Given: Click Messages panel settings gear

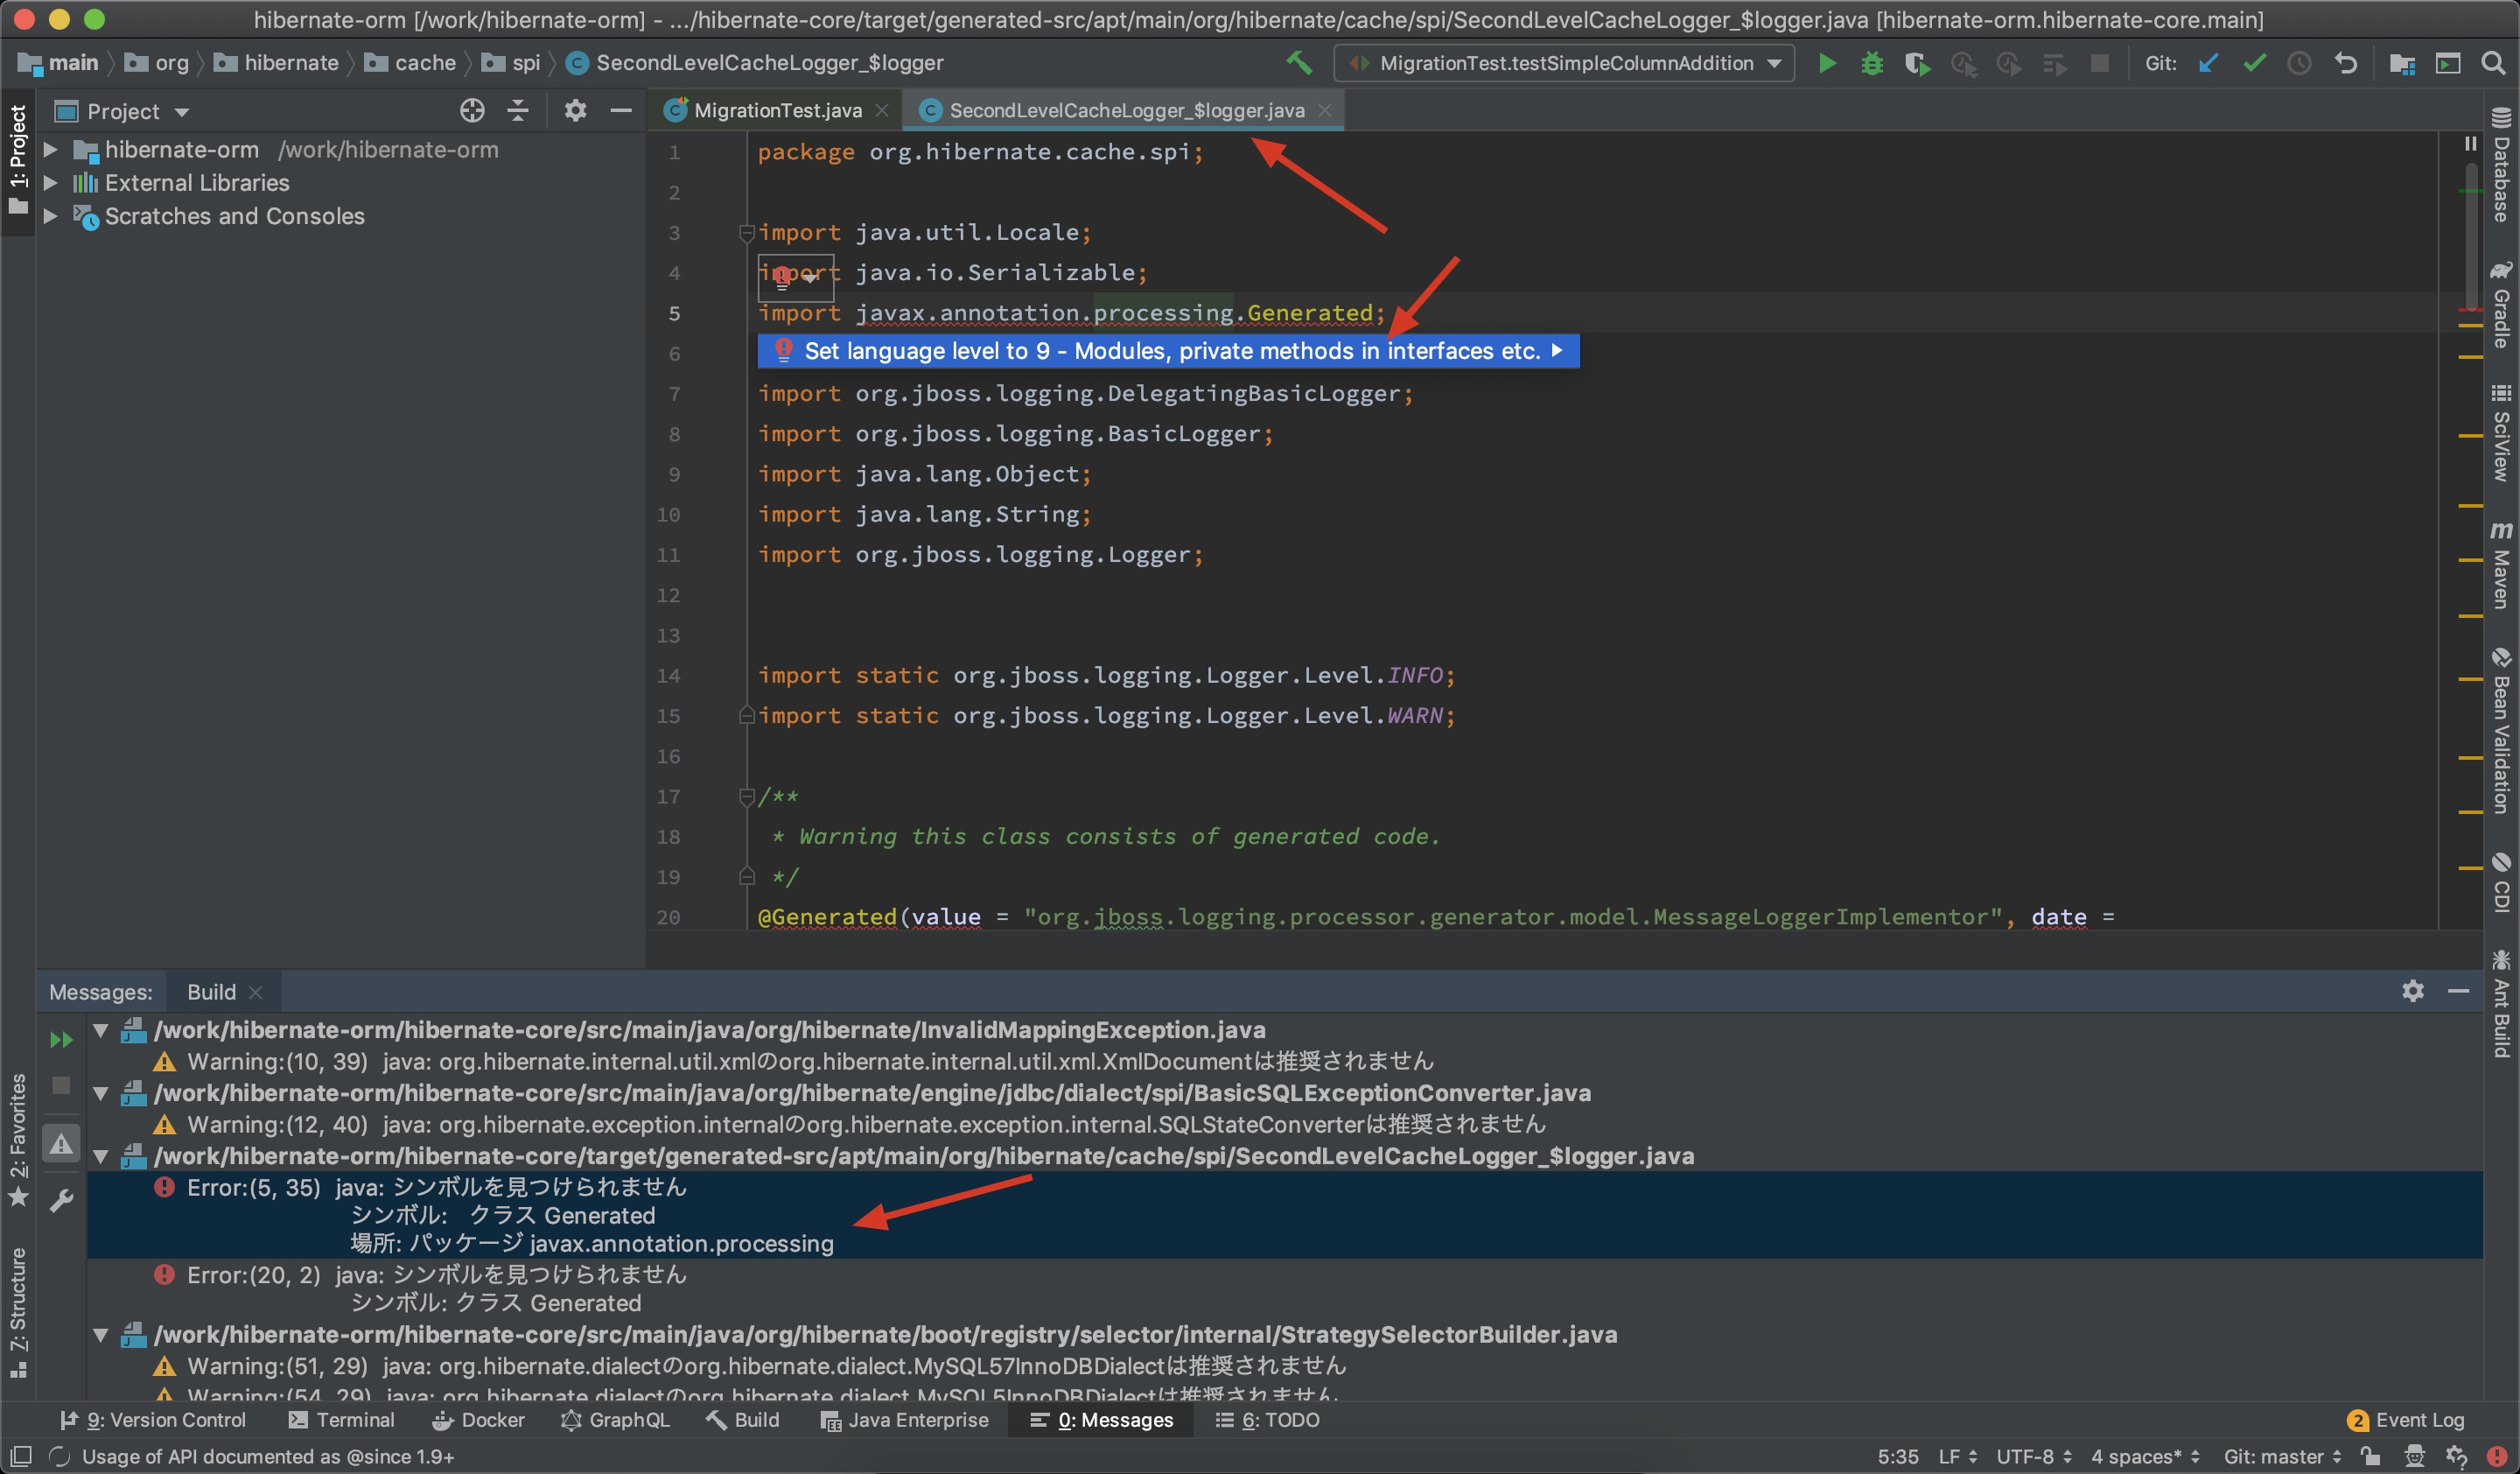Looking at the screenshot, I should click(2413, 991).
